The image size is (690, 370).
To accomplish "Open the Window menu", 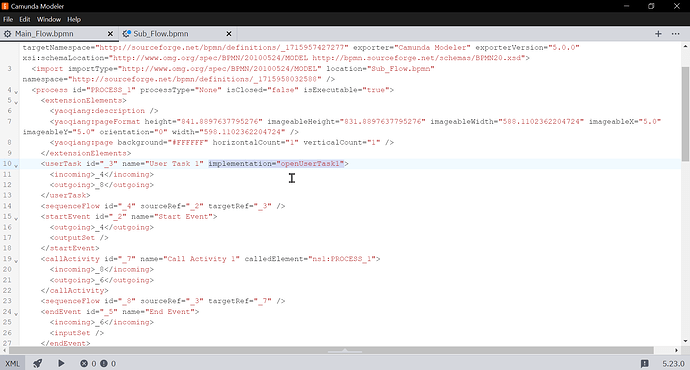I will coord(49,19).
